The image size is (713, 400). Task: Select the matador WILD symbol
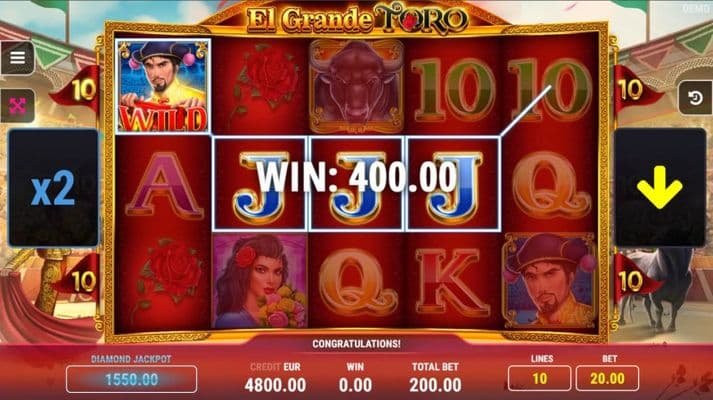click(x=163, y=86)
